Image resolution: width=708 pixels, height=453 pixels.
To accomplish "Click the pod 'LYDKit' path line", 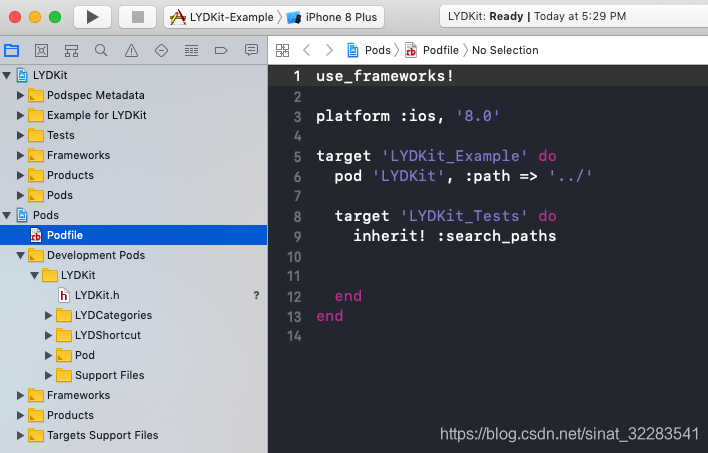I will tap(463, 176).
